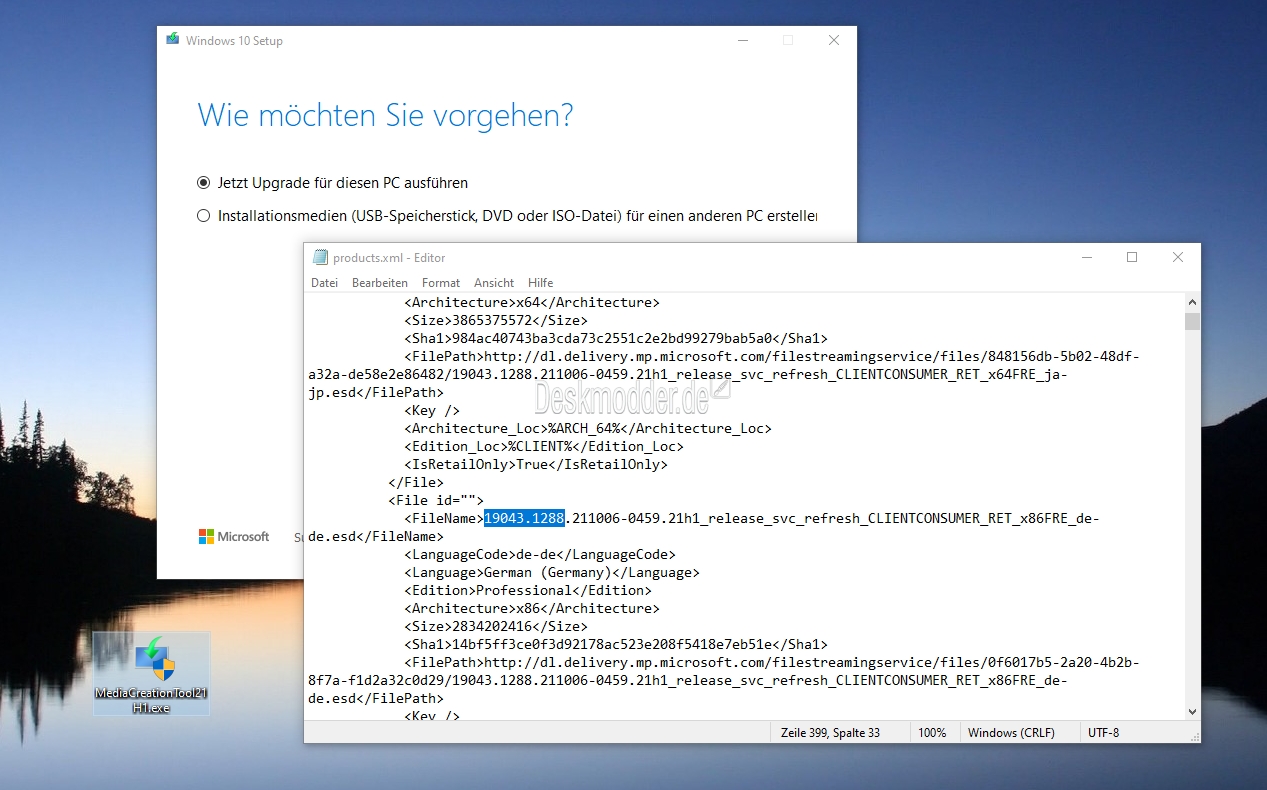
Task: Click 'Wie möchten Sie vorgehen?' heading
Action: [x=386, y=115]
